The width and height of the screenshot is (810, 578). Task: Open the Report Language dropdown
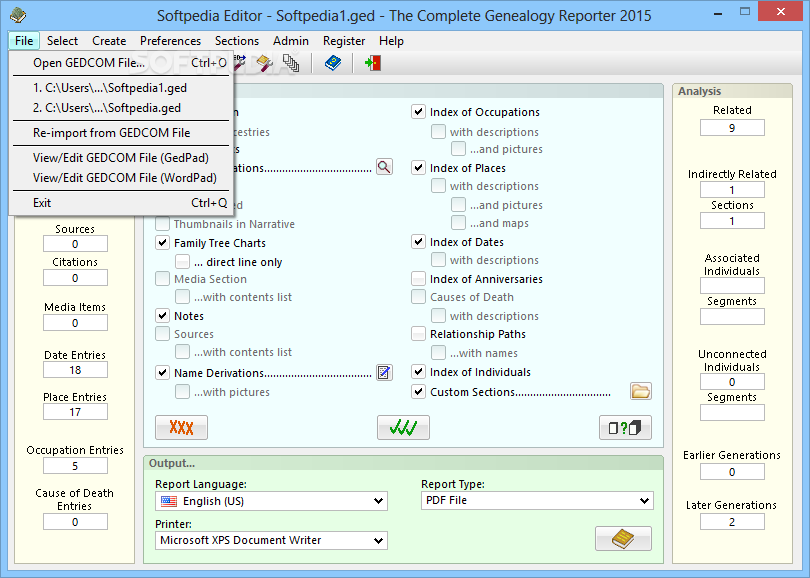pos(271,501)
